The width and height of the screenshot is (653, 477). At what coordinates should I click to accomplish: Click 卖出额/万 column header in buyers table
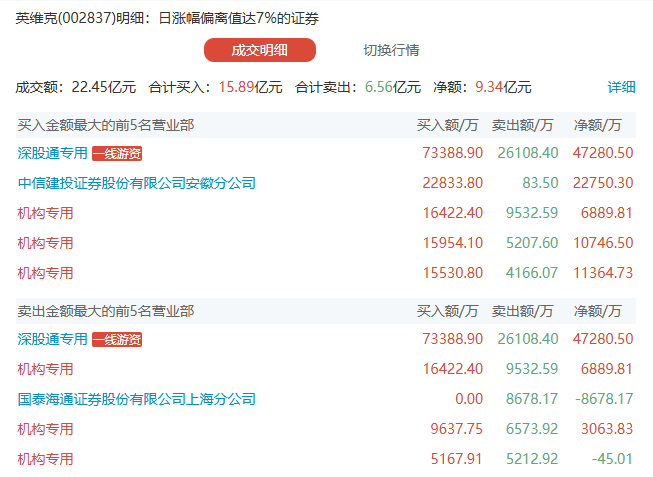tap(523, 125)
